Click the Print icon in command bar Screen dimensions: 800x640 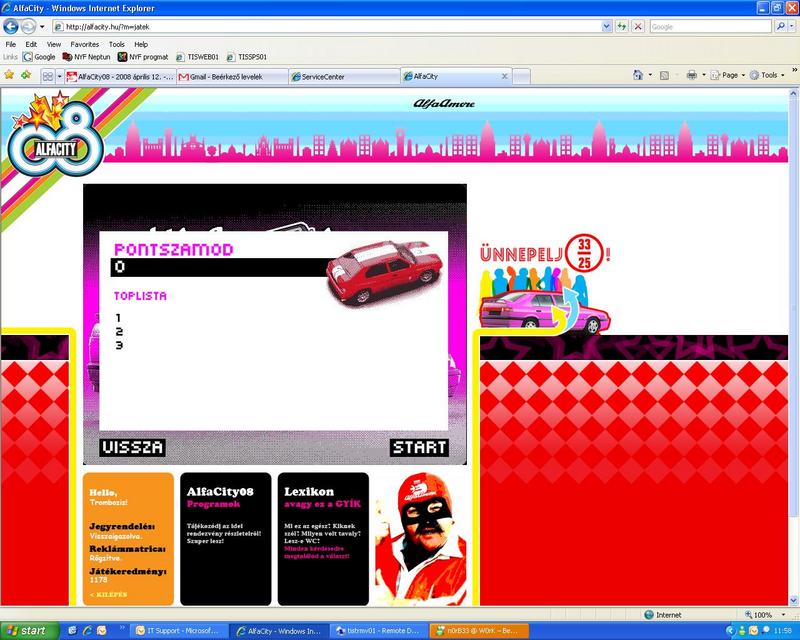(691, 76)
